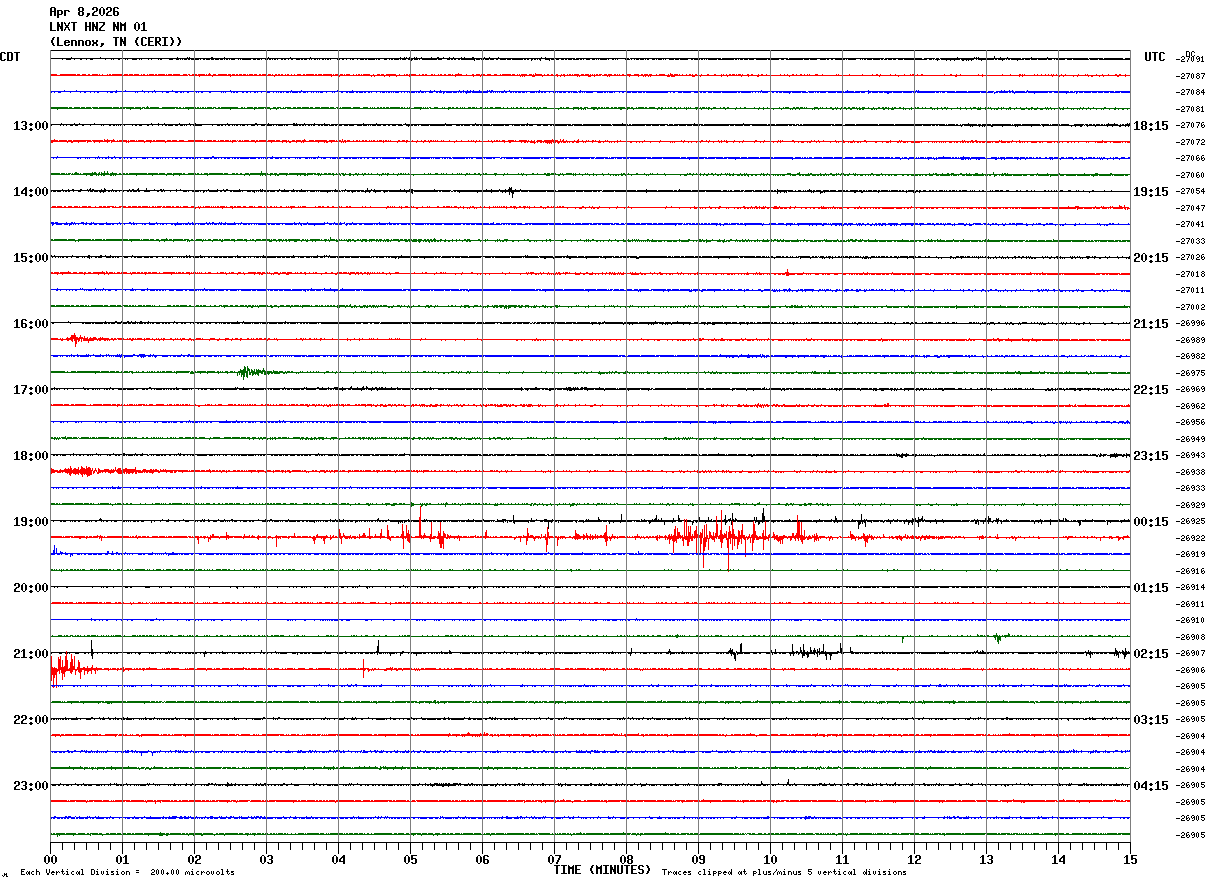Click the DC offset value -26907

pyautogui.click(x=1190, y=653)
